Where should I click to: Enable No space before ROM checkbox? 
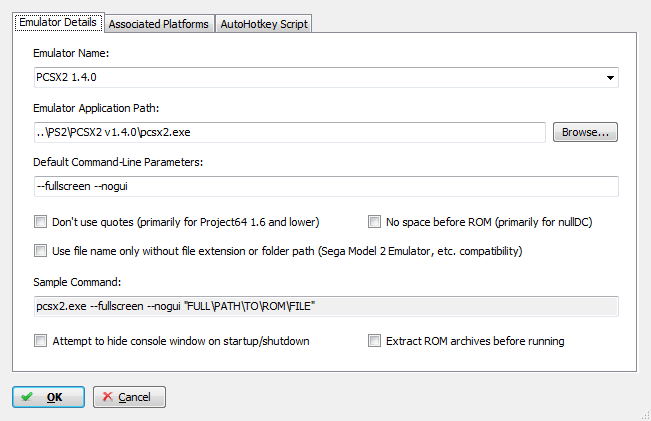(374, 222)
